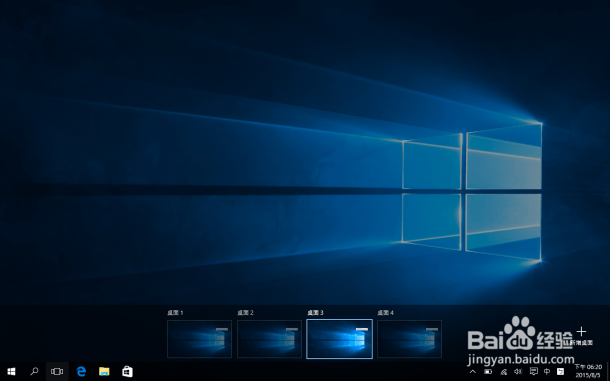This screenshot has height=381, width=610.
Task: Add a new virtual desktop
Action: click(581, 336)
